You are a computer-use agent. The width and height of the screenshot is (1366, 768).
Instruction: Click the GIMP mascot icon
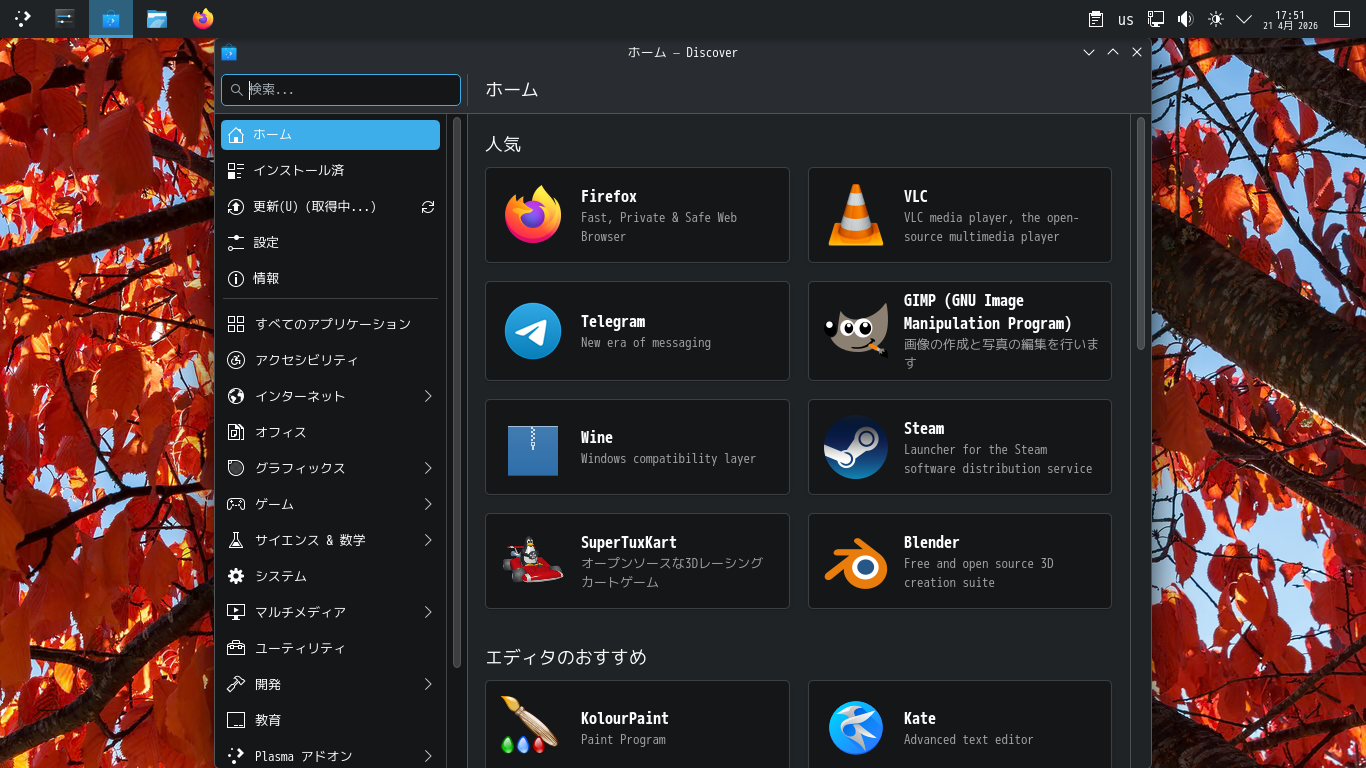(x=856, y=331)
